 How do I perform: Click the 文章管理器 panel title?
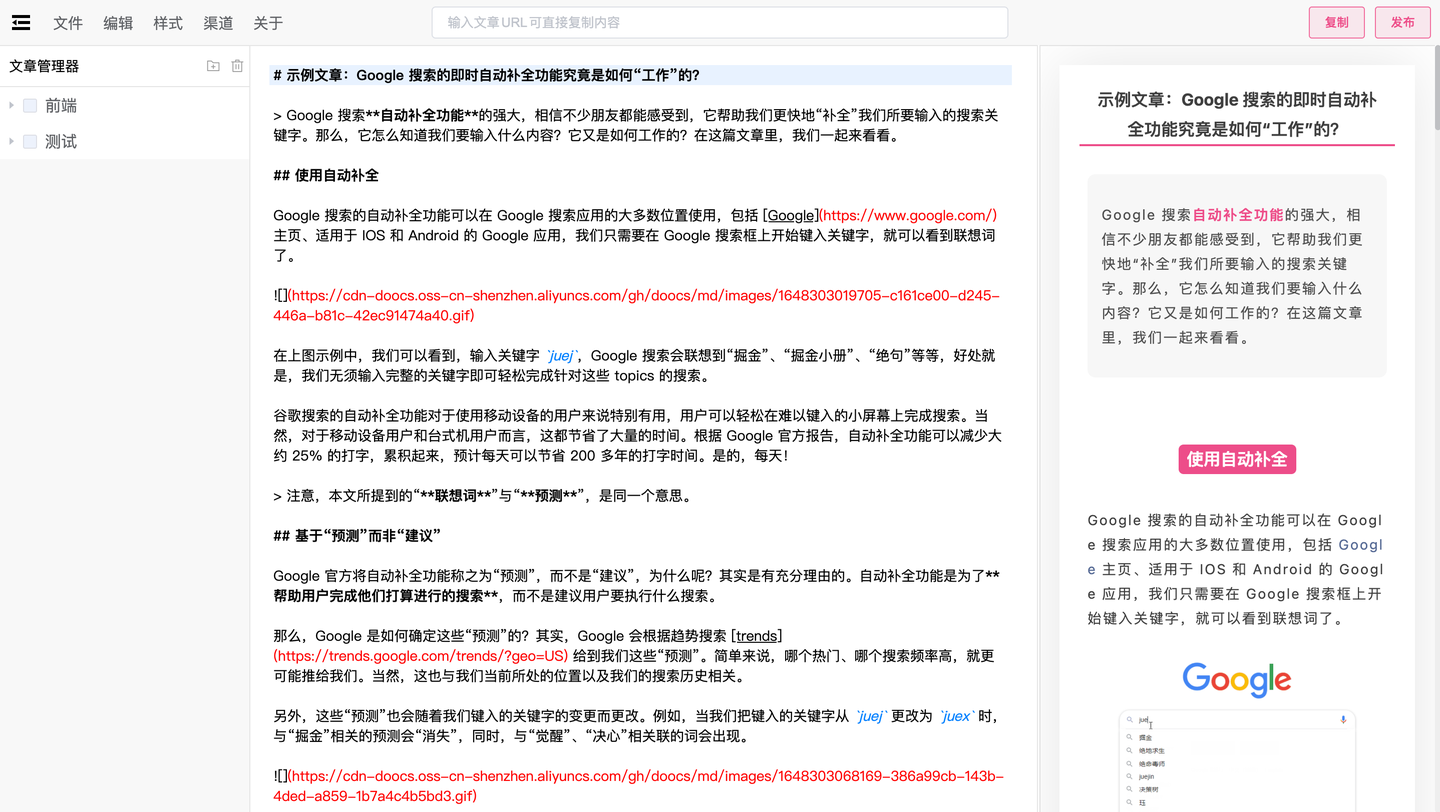coord(44,66)
